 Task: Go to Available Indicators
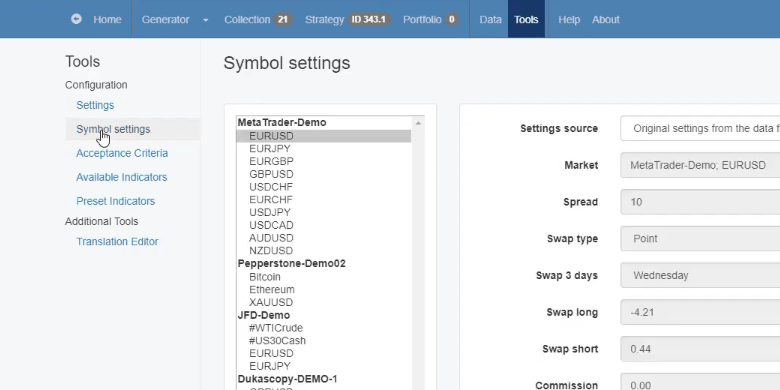(x=121, y=177)
